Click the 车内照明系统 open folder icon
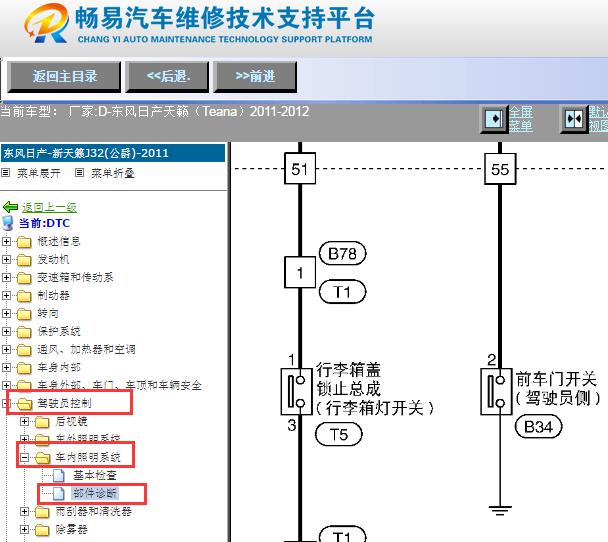This screenshot has height=542, width=608. [43, 458]
